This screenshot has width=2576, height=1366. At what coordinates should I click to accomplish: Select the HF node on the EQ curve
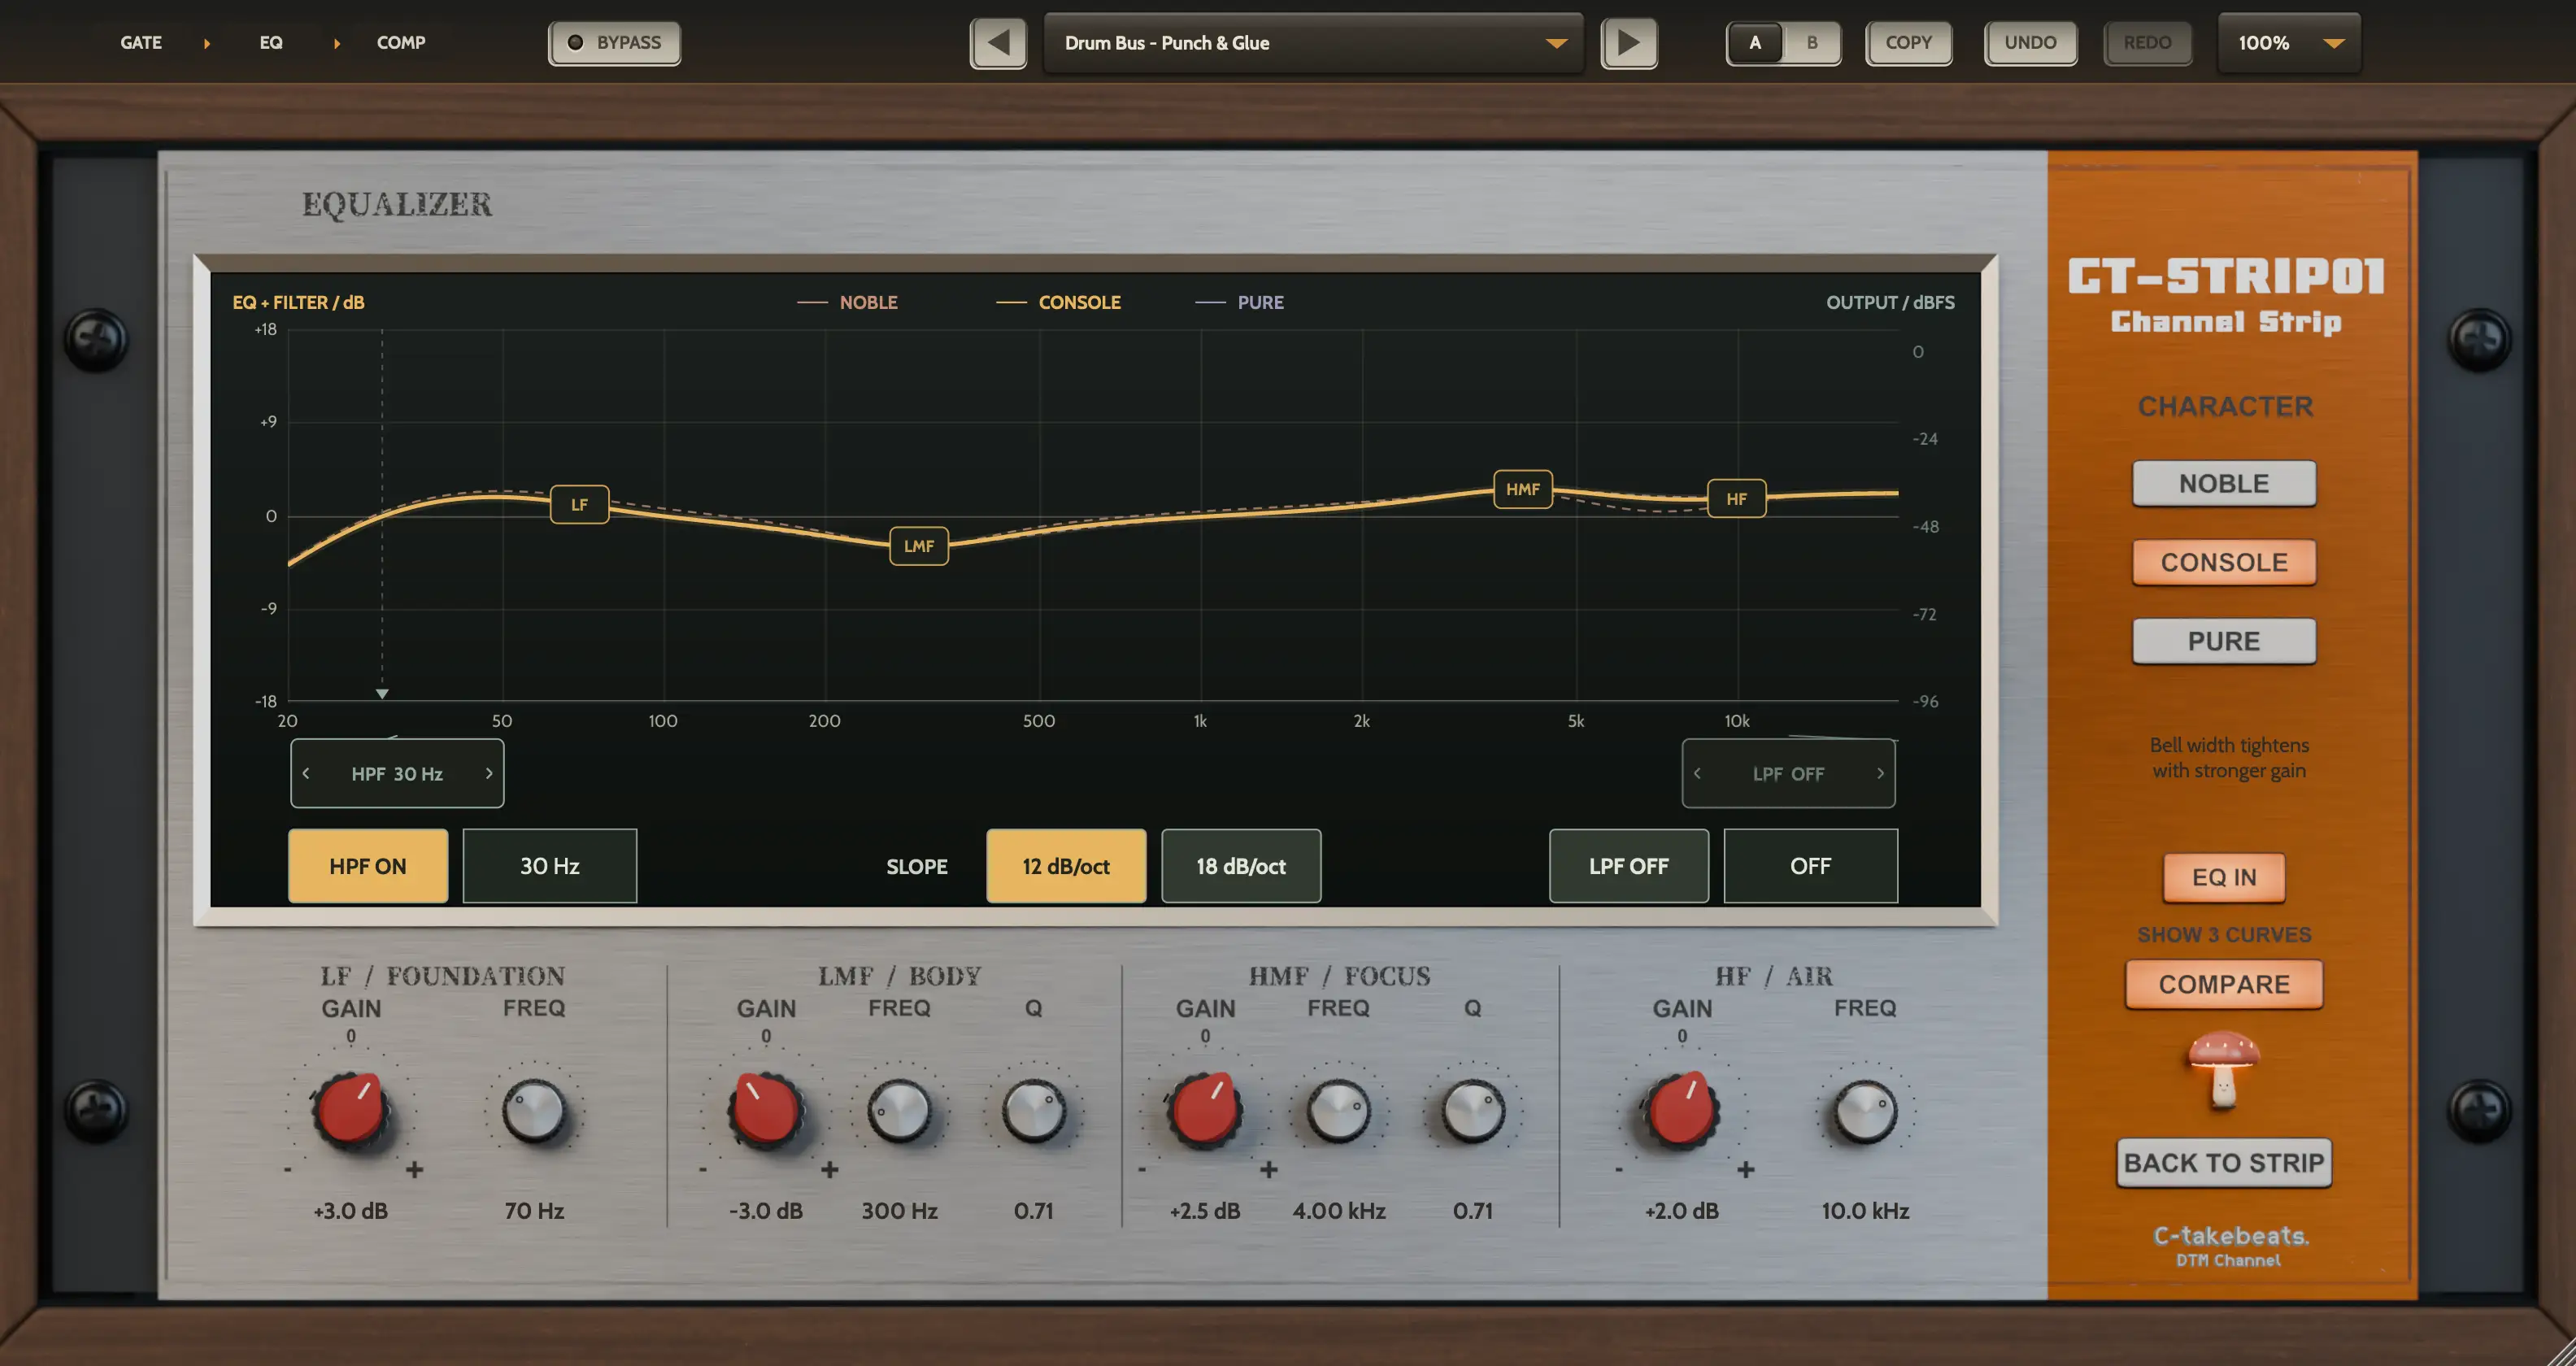[x=1737, y=498]
